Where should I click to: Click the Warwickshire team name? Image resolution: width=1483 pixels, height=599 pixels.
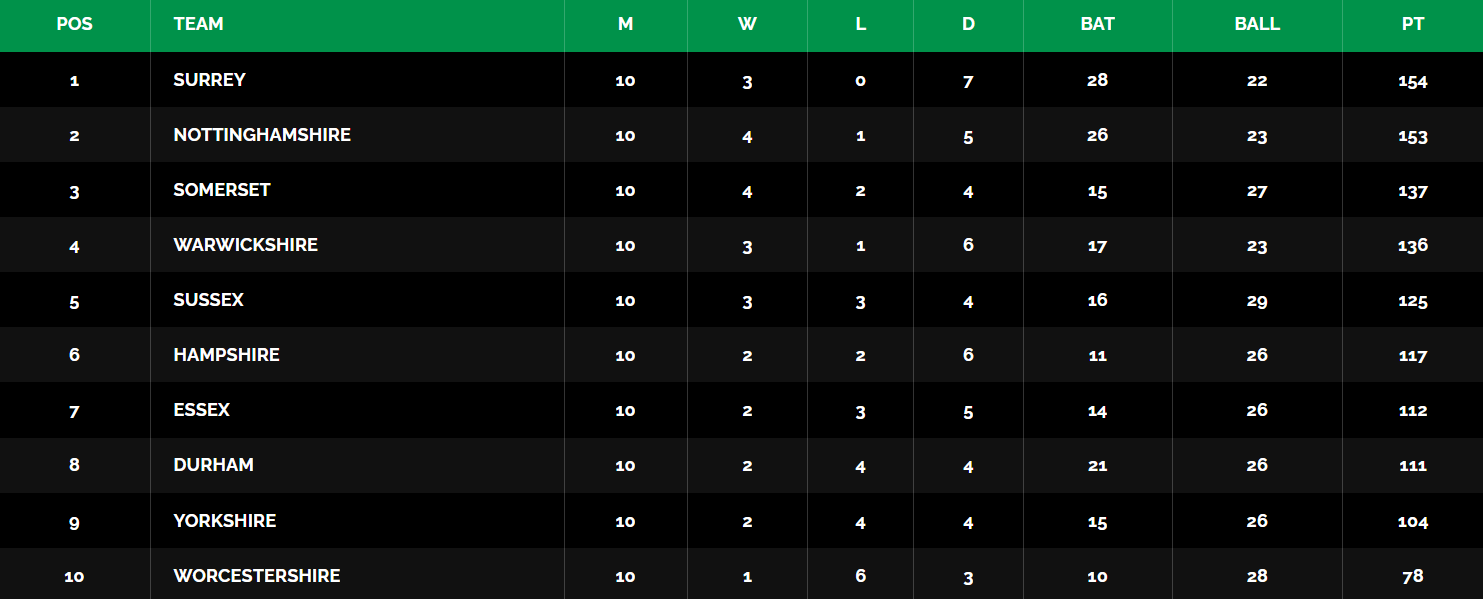tap(245, 245)
